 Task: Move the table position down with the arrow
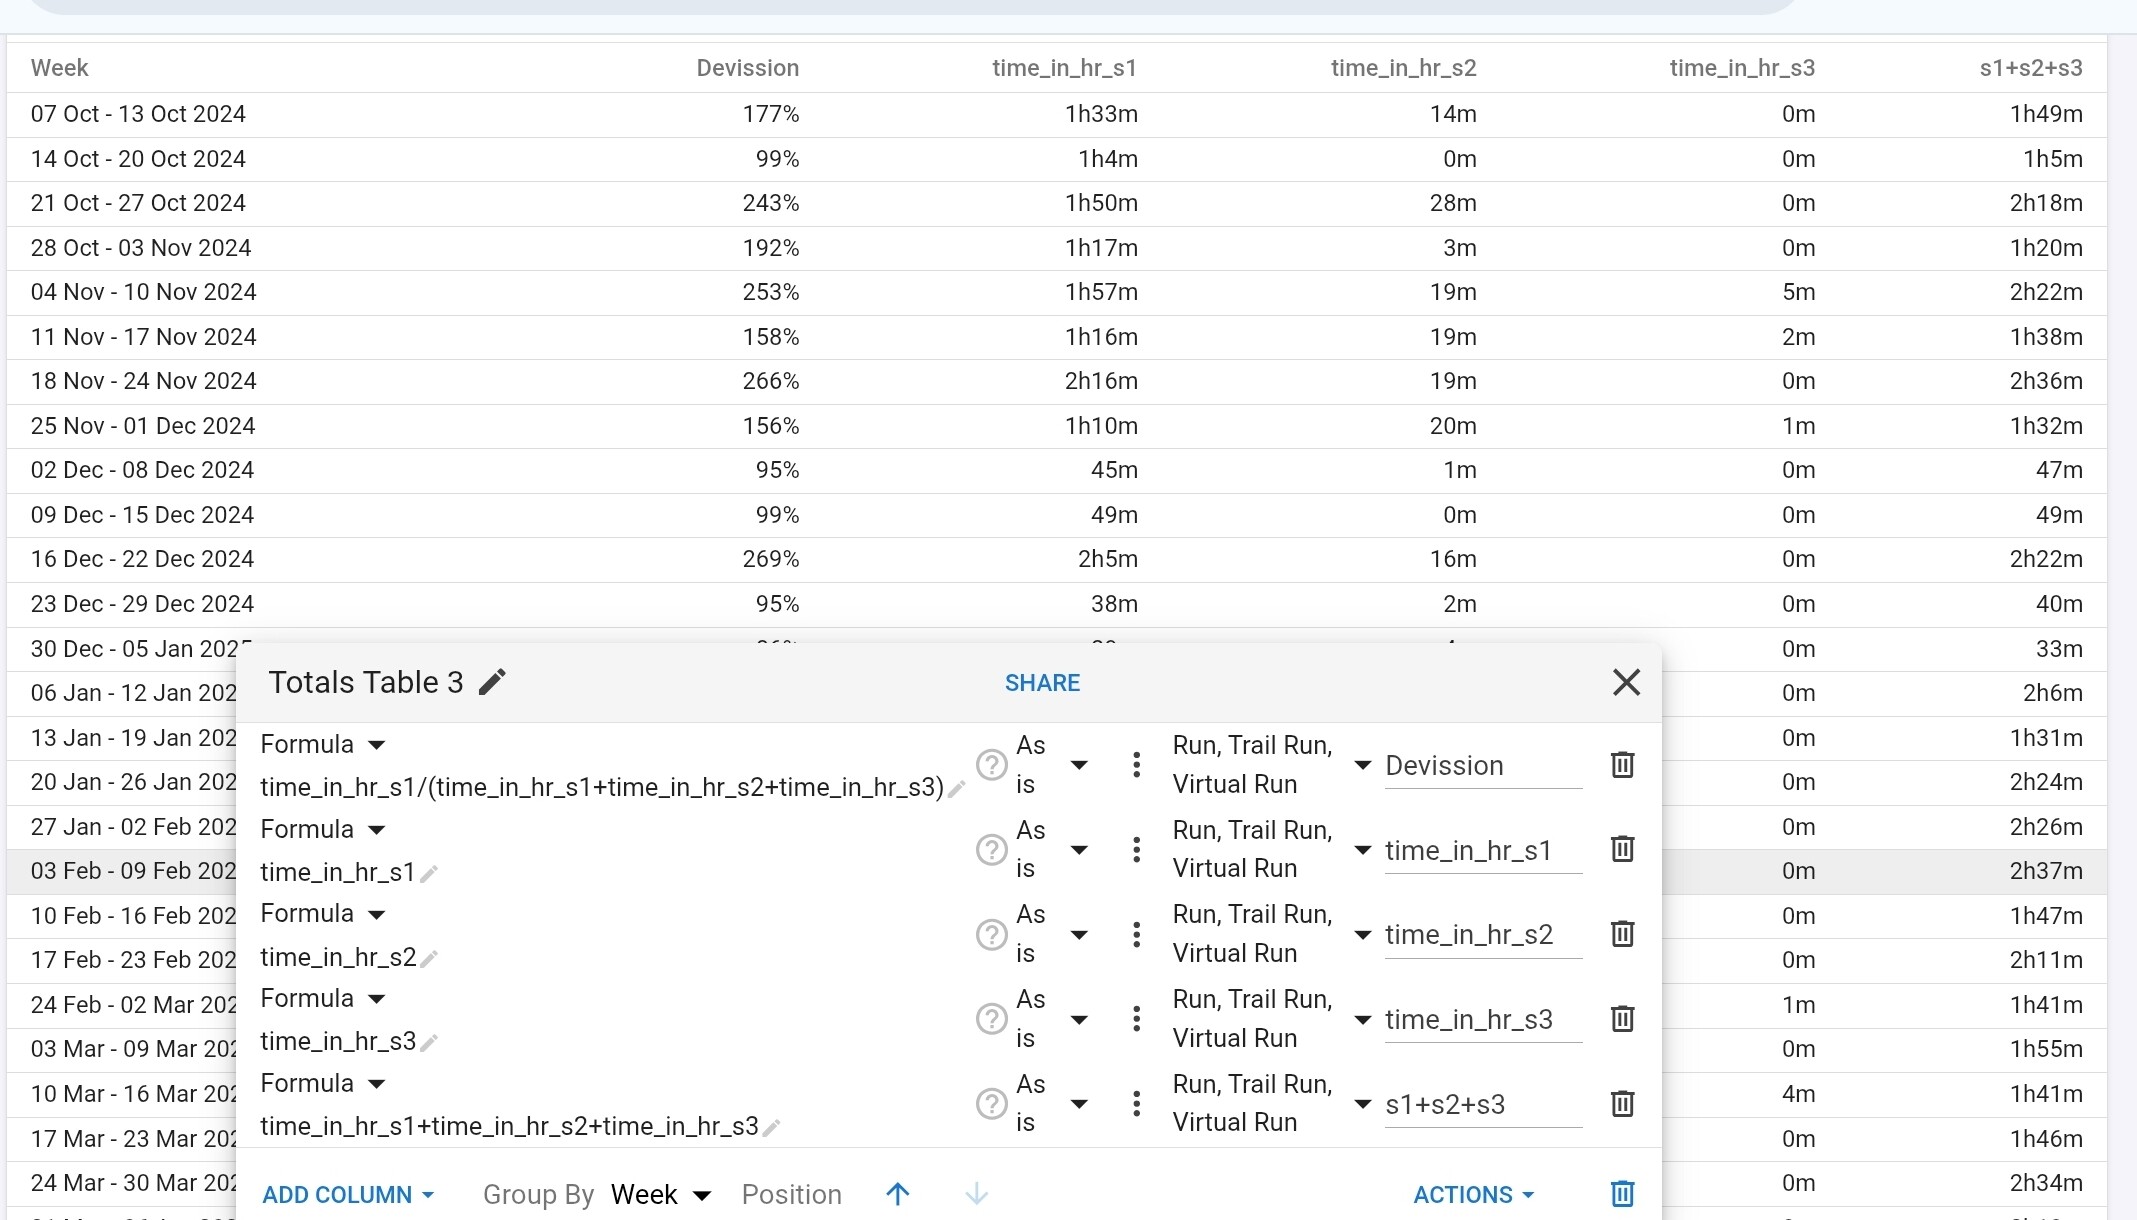pyautogui.click(x=976, y=1194)
